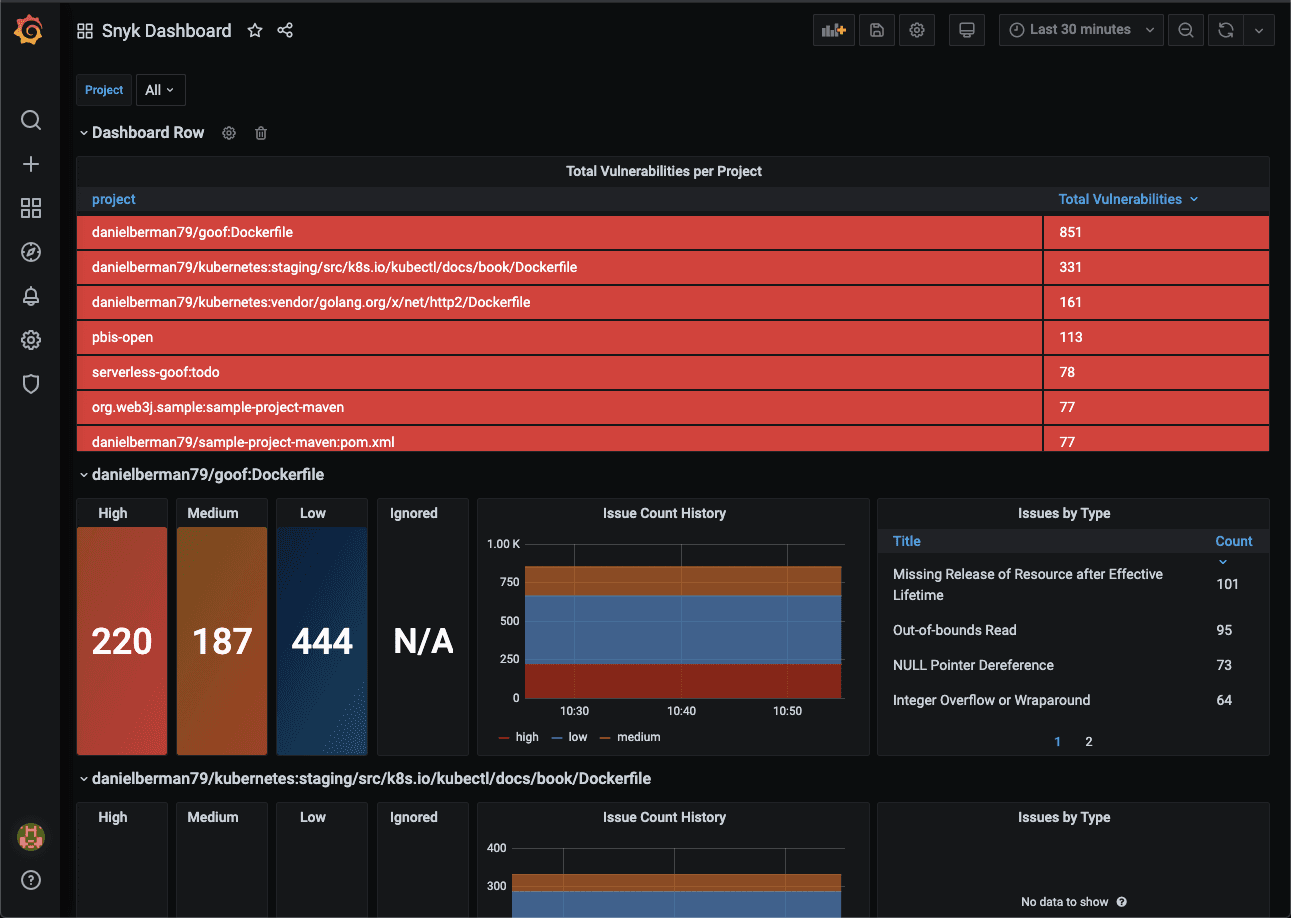Sort Issues by Type by Count
Screen dimensions: 1291x918
click(1234, 541)
